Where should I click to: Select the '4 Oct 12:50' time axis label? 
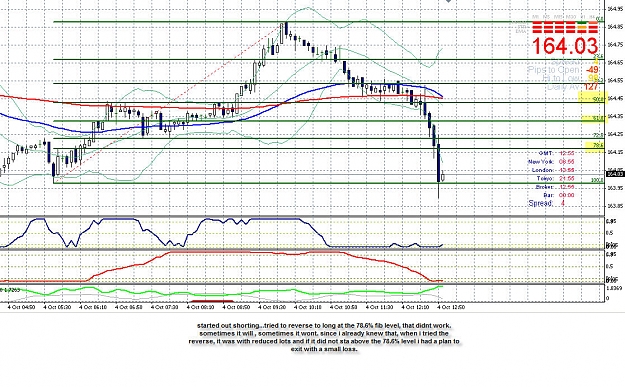451,307
